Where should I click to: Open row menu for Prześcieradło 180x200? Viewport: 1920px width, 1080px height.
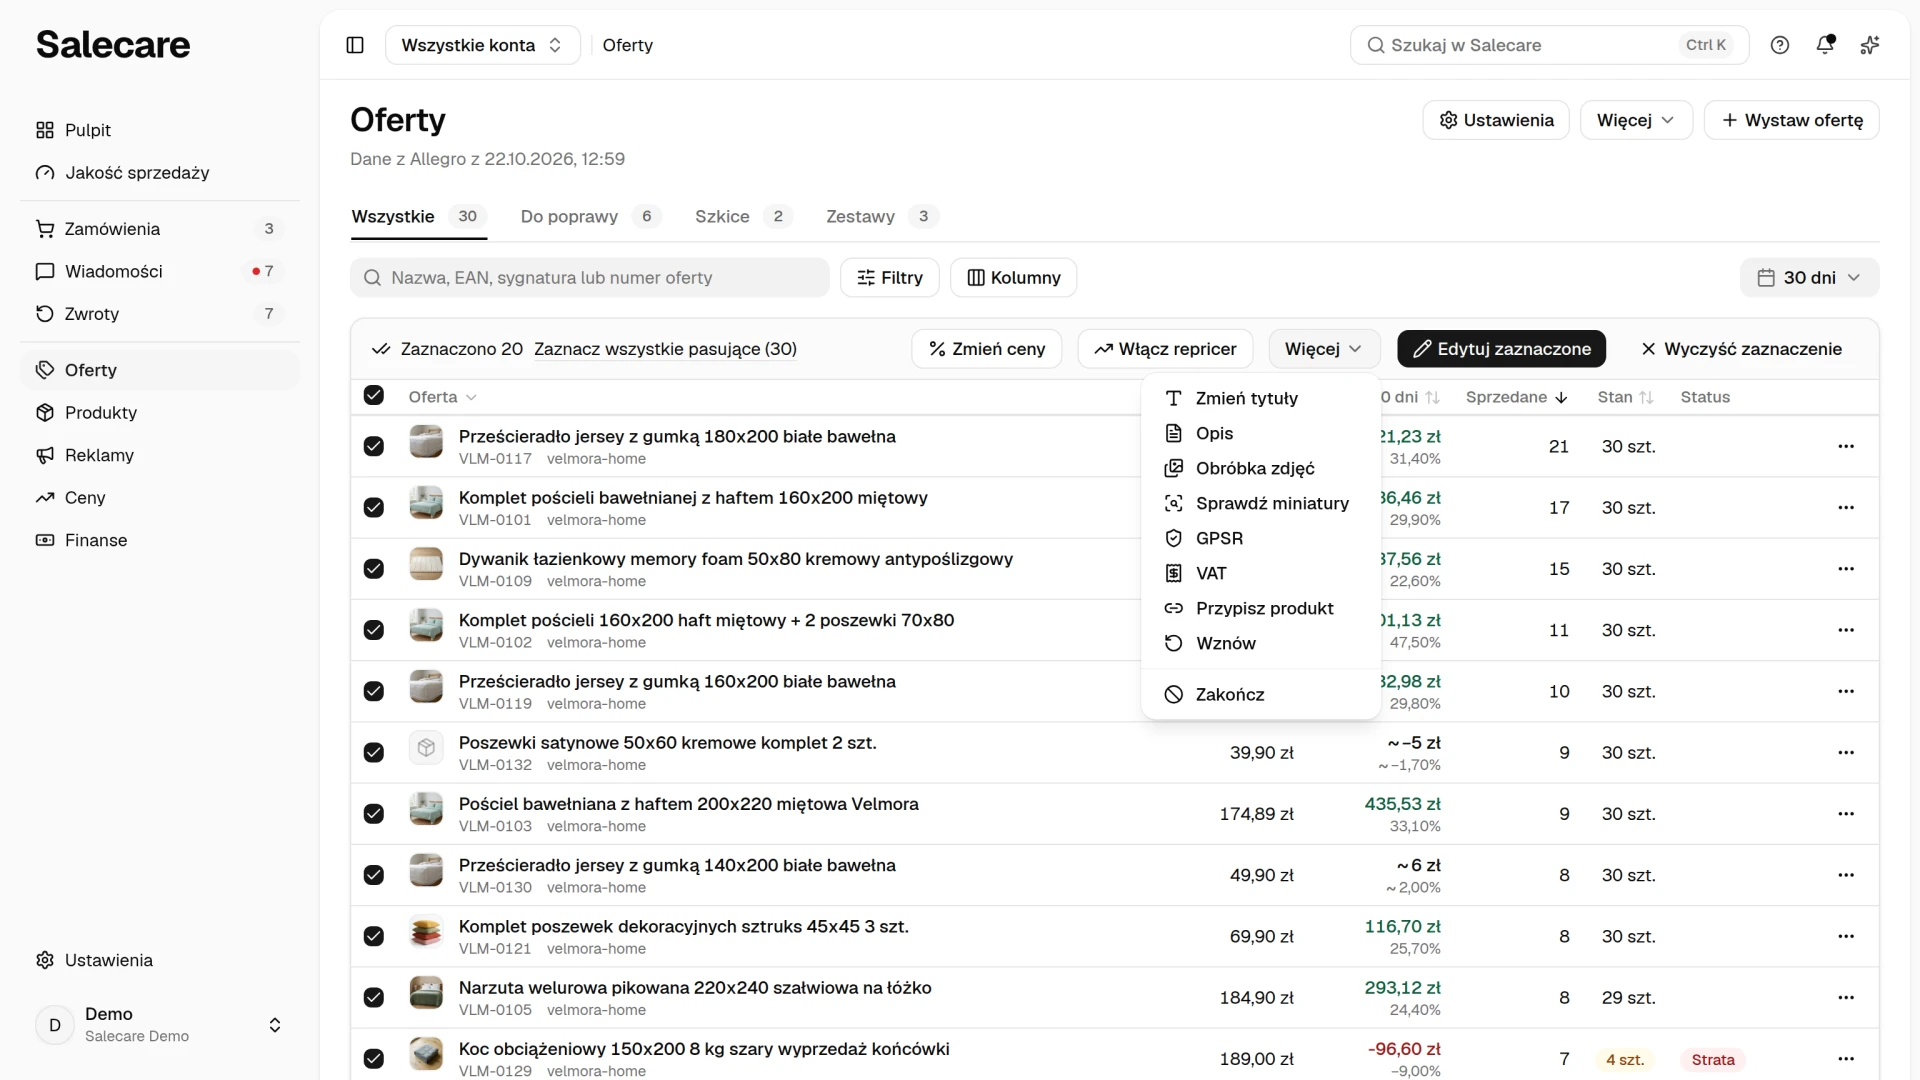click(1846, 446)
